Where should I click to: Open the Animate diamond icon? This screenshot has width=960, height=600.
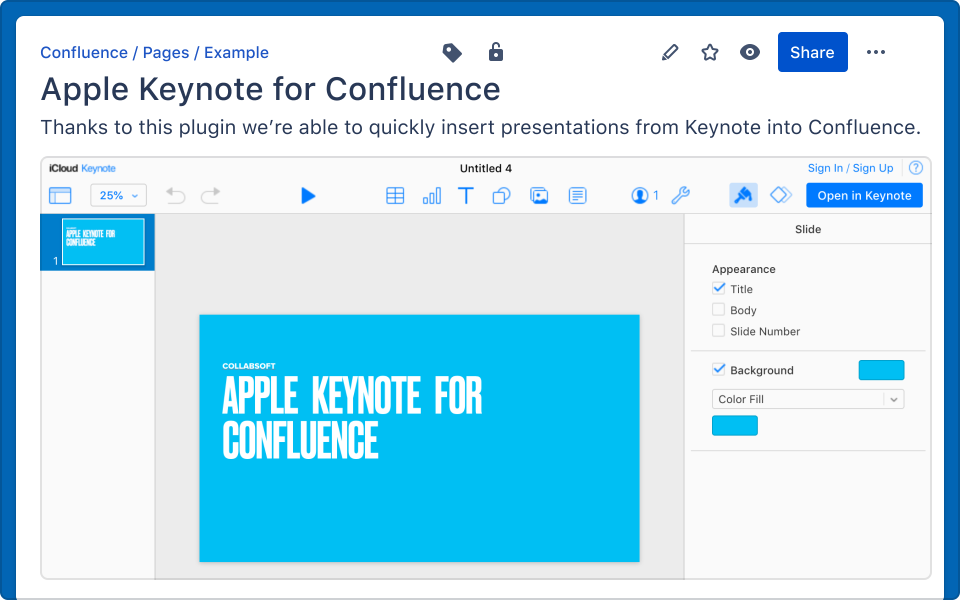[781, 195]
